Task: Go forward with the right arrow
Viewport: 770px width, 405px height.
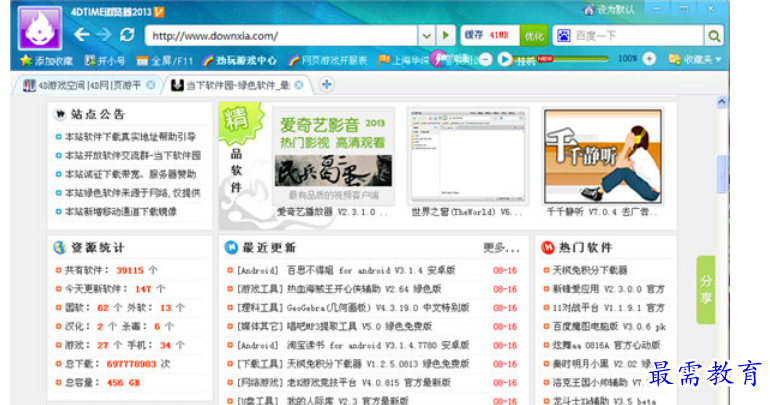Action: 104,35
